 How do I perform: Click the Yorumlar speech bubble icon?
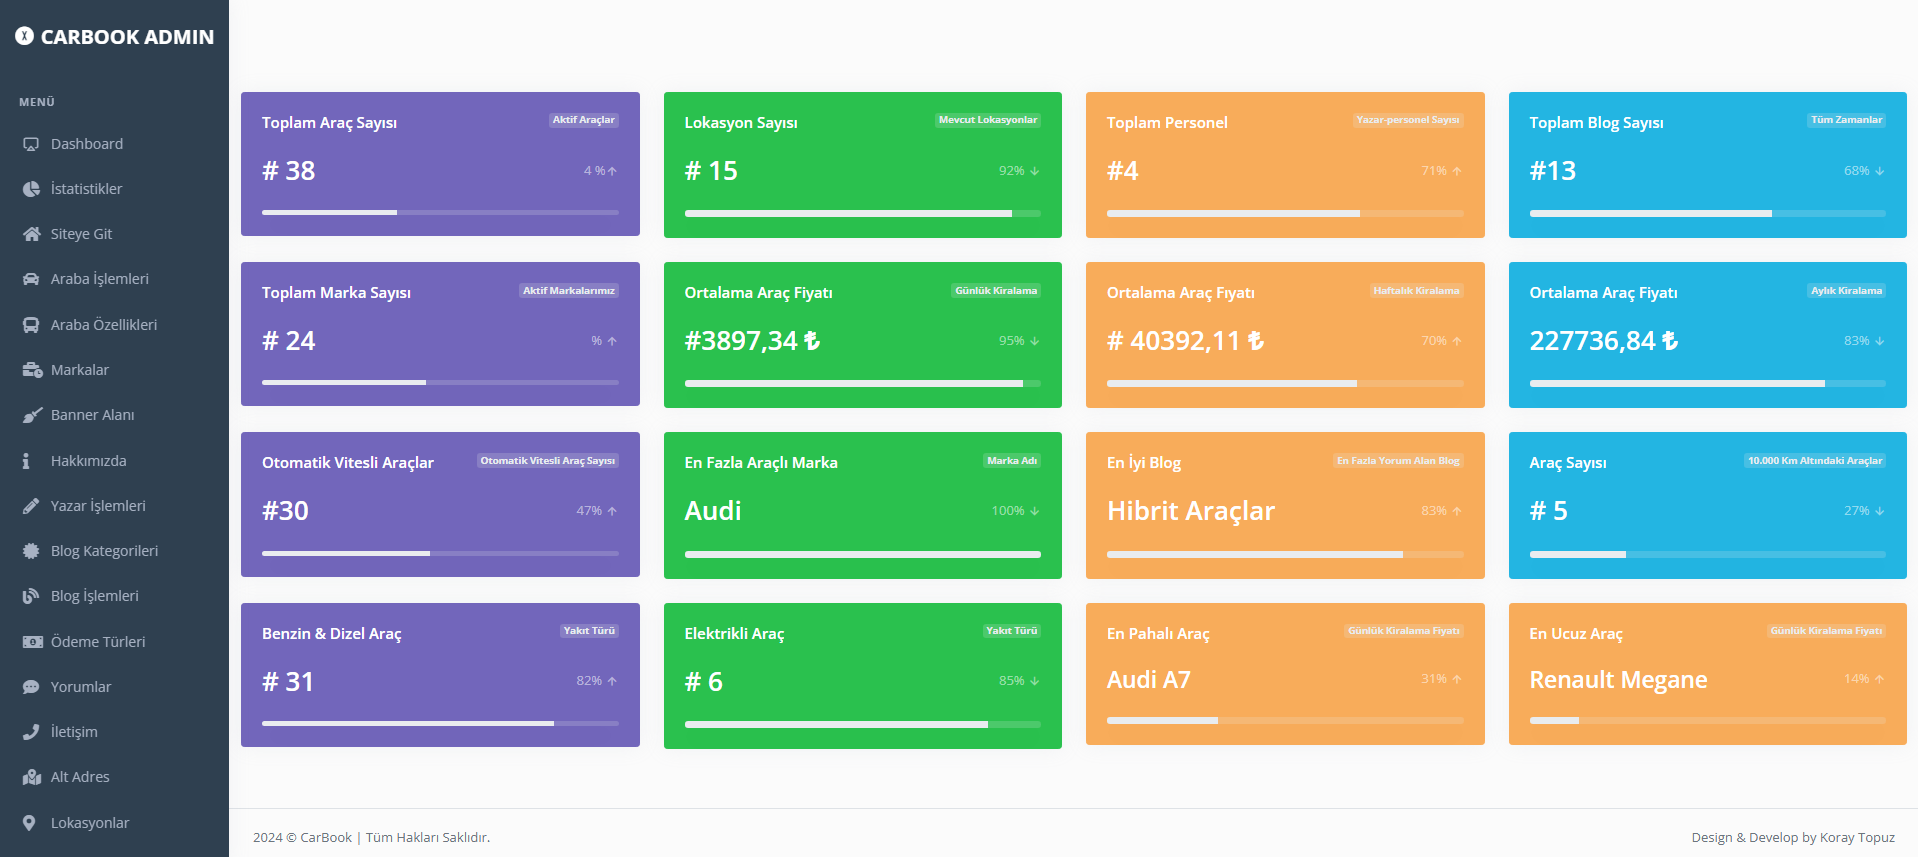coord(31,687)
